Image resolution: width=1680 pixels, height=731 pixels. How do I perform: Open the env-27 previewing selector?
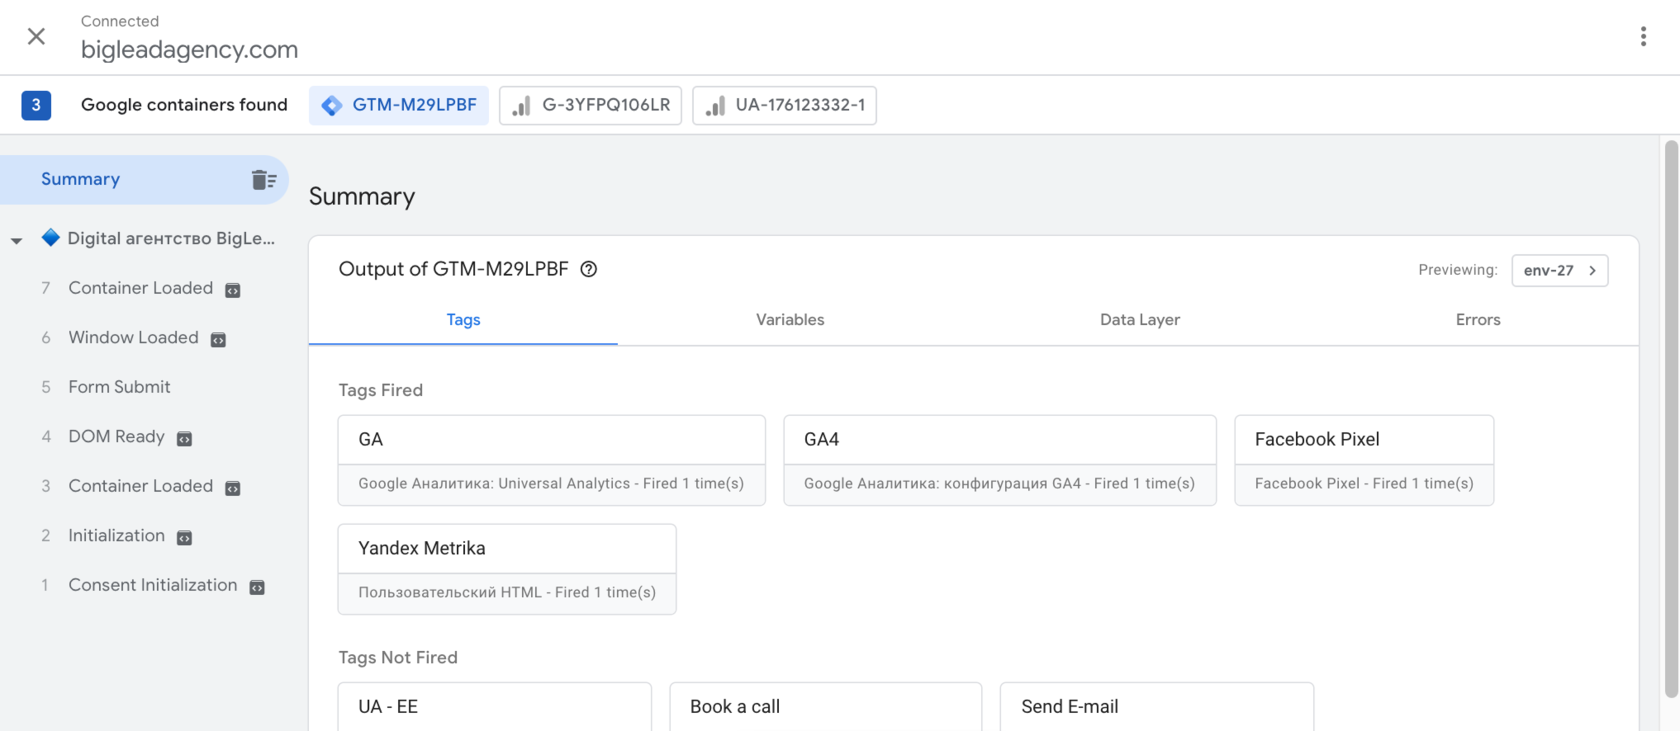coord(1559,270)
